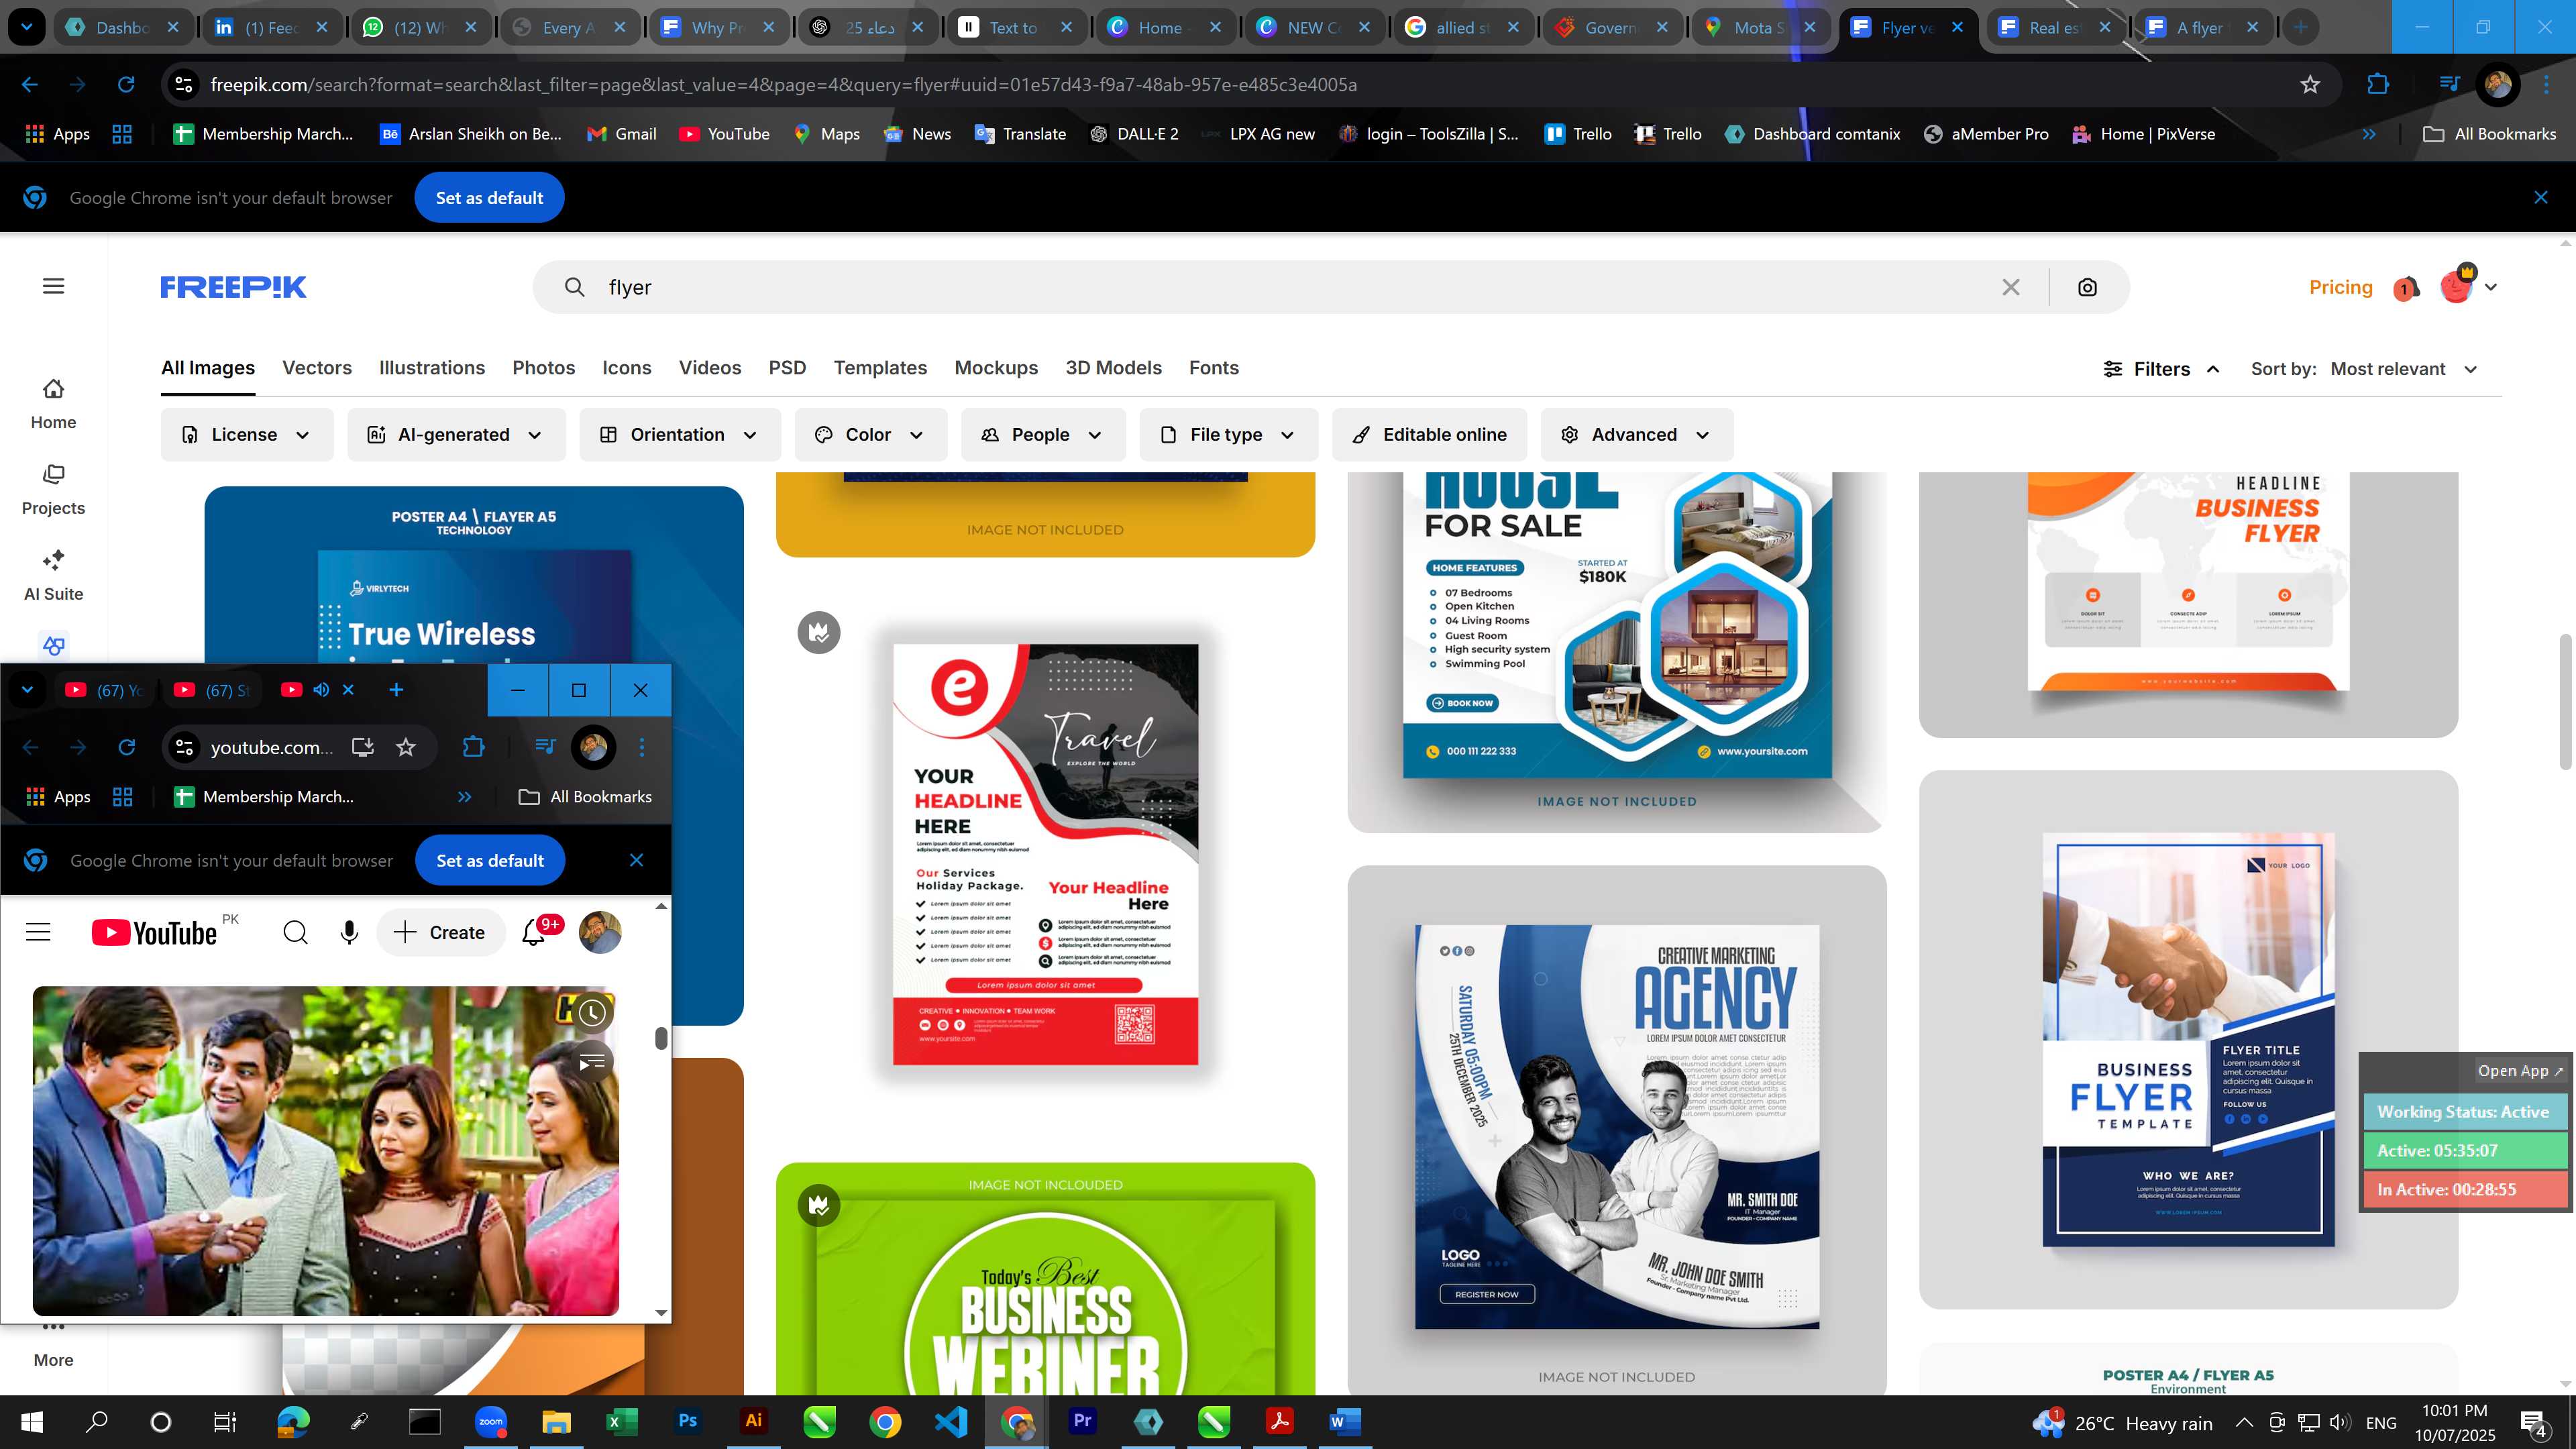Open Illustrator from the taskbar
Viewport: 2576px width, 1449px height.
(753, 1421)
